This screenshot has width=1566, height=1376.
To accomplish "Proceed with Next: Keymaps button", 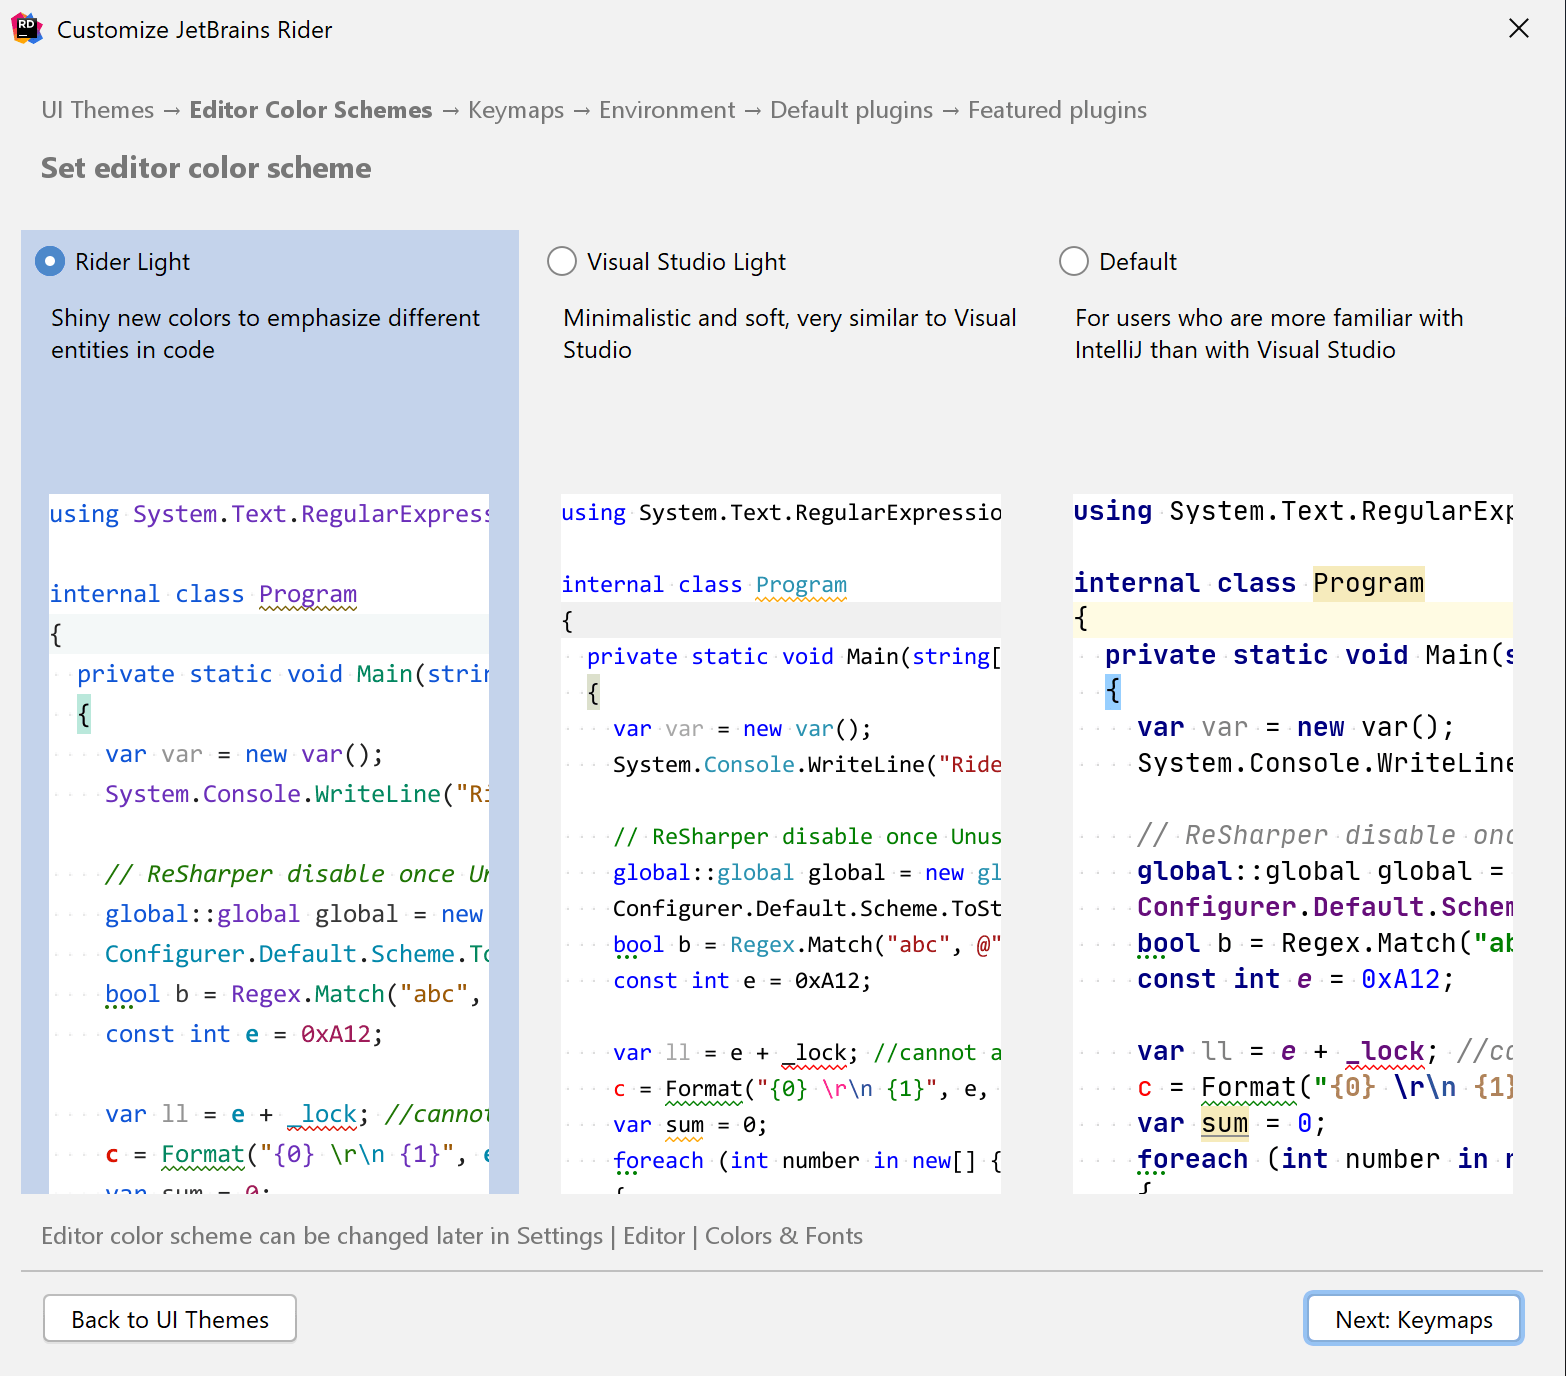I will pos(1413,1318).
